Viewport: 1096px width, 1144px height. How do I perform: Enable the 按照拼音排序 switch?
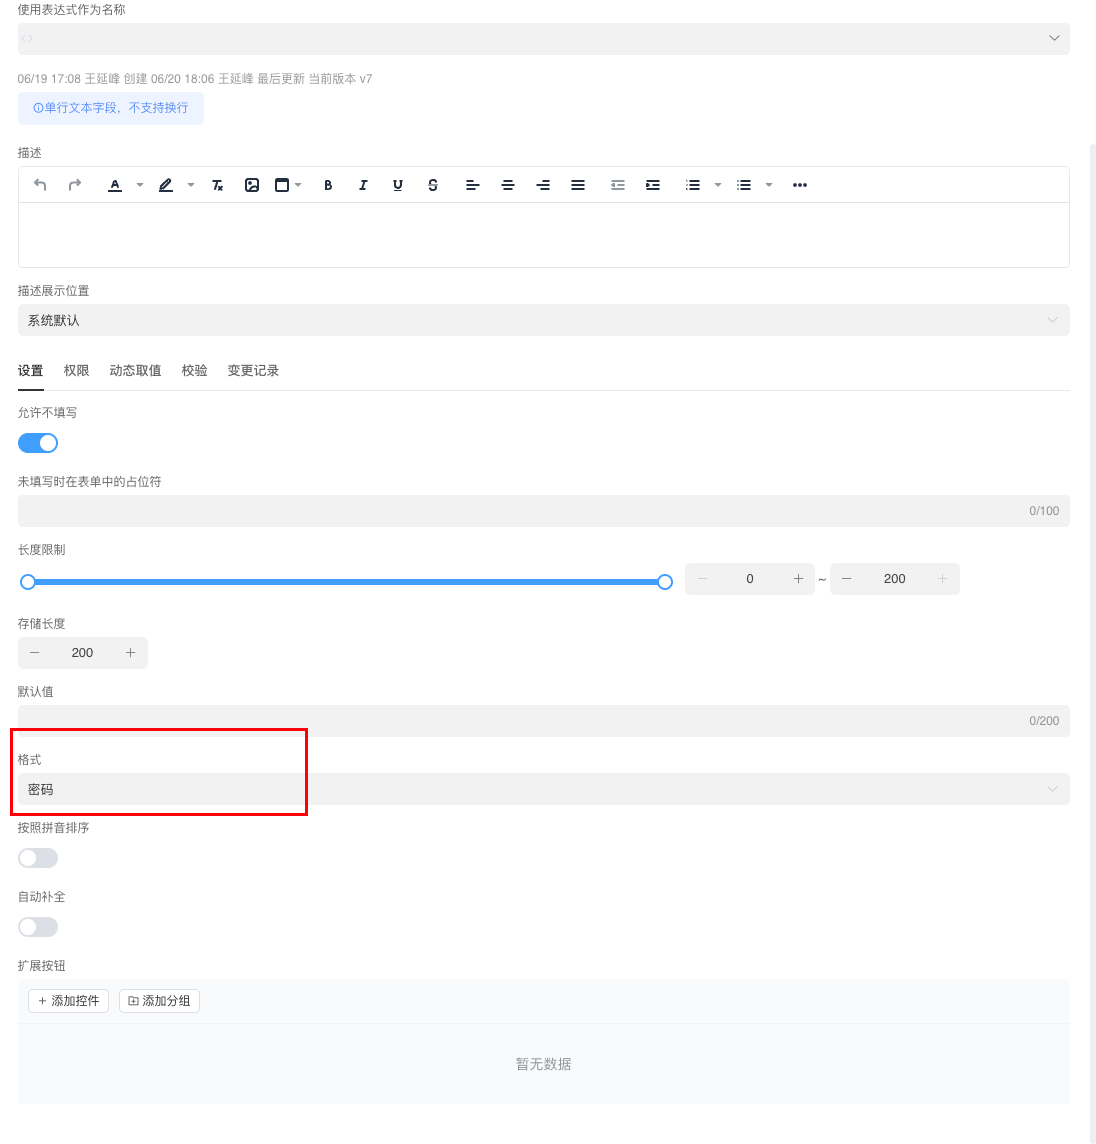tap(38, 858)
